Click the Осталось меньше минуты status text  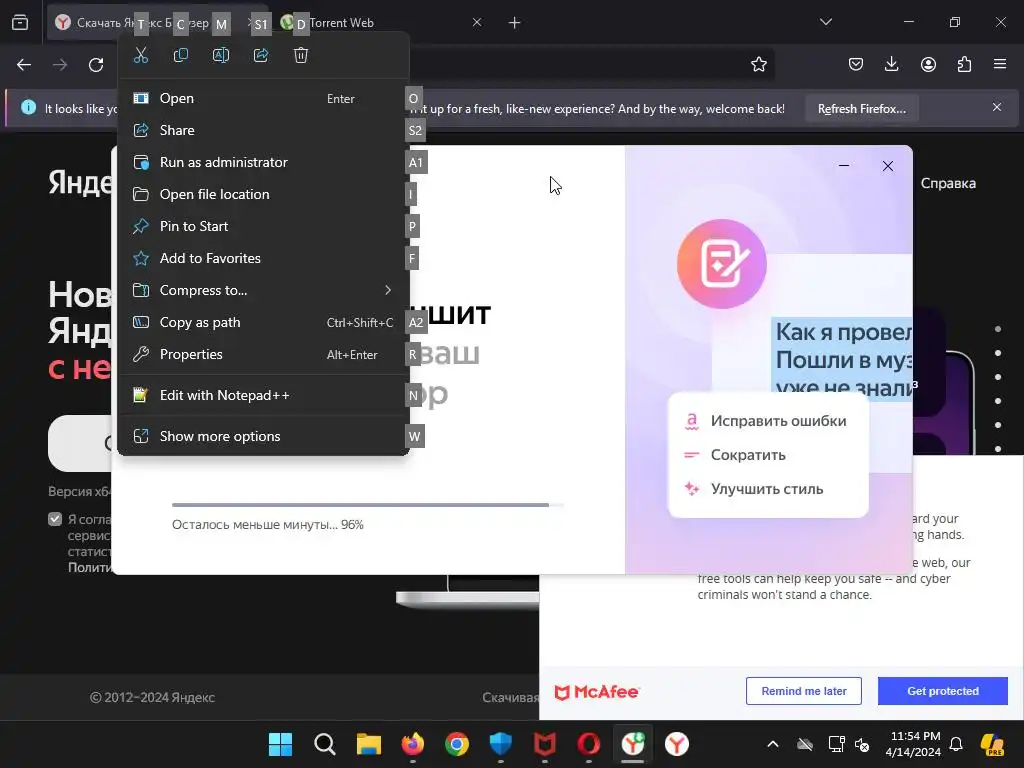pyautogui.click(x=268, y=524)
